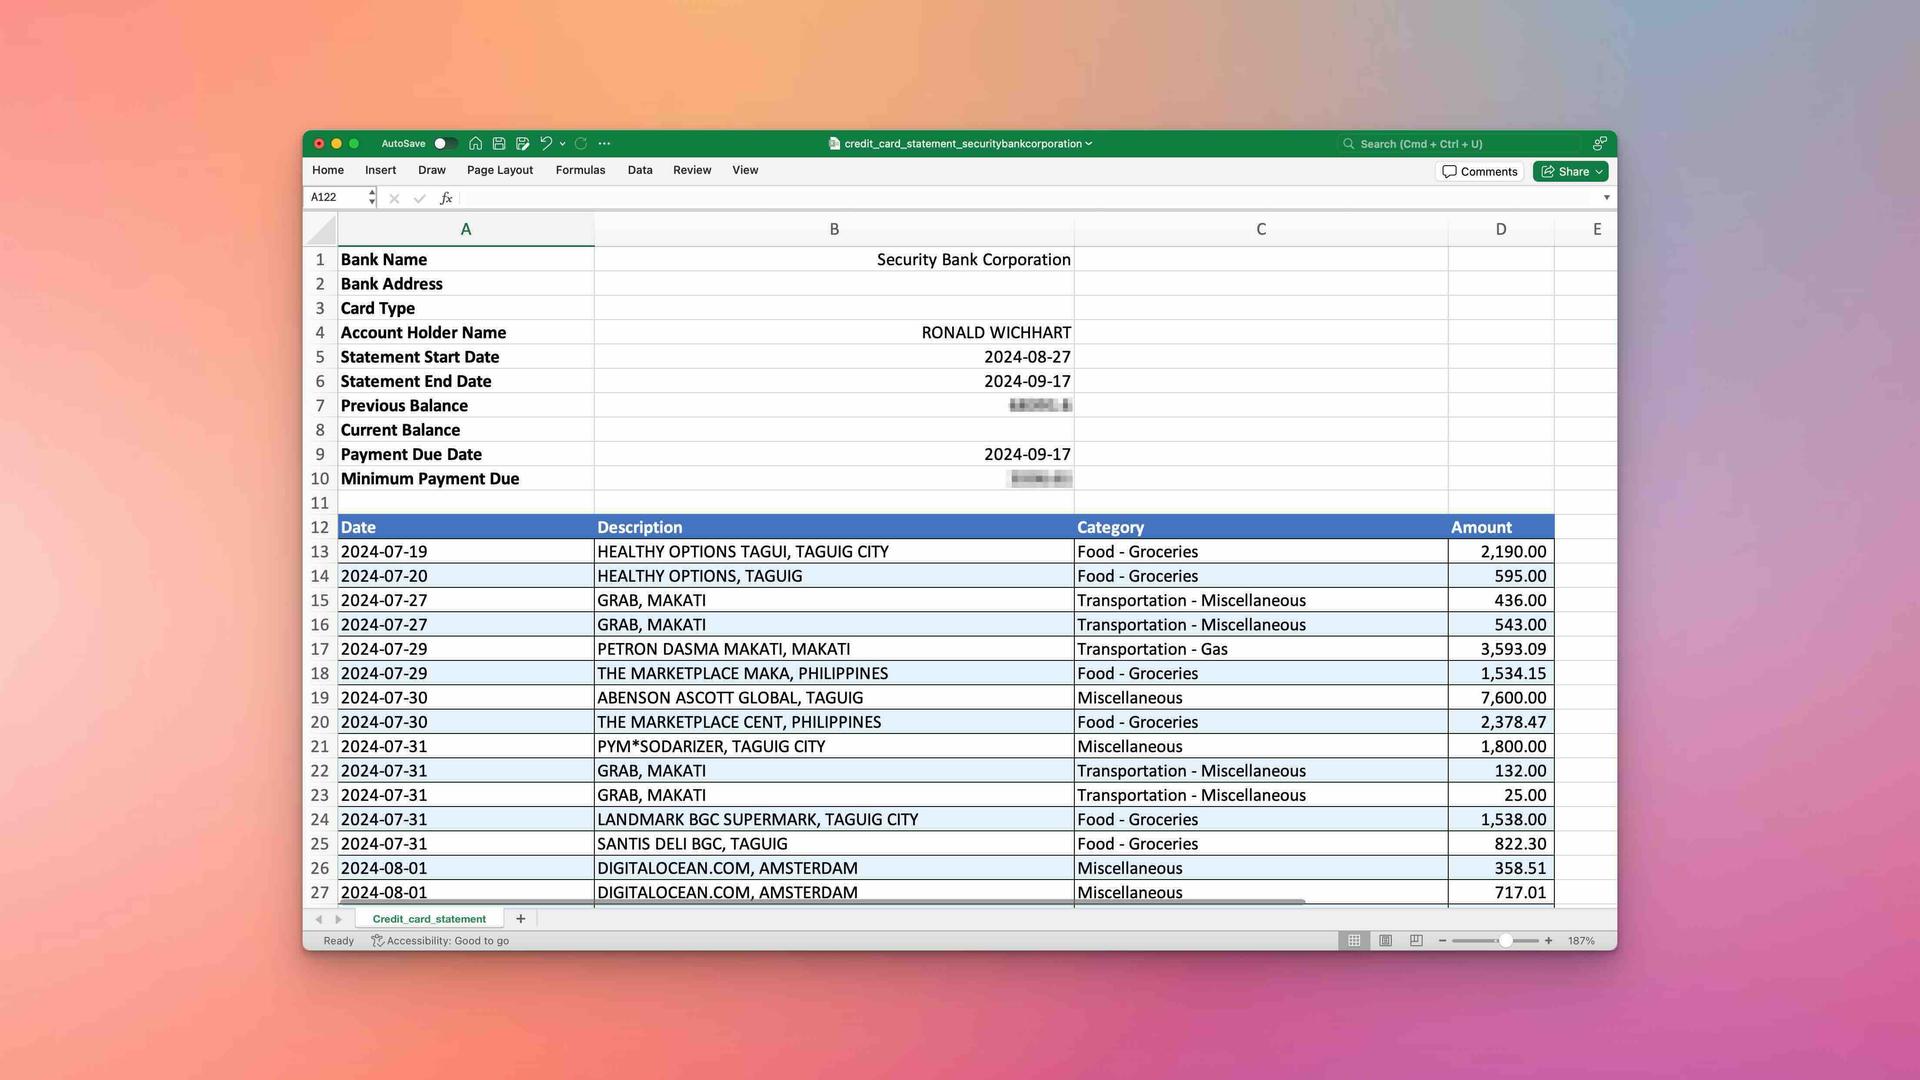
Task: Open the Page Layout ribbon tab
Action: pyautogui.click(x=500, y=170)
